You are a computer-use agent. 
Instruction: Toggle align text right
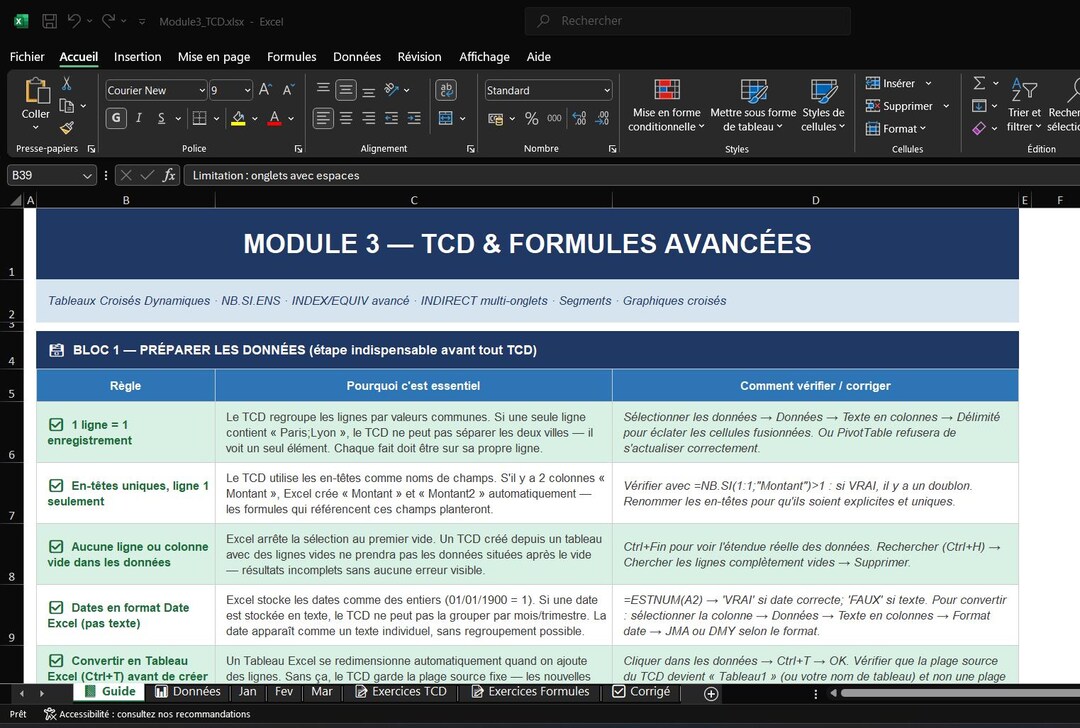368,118
